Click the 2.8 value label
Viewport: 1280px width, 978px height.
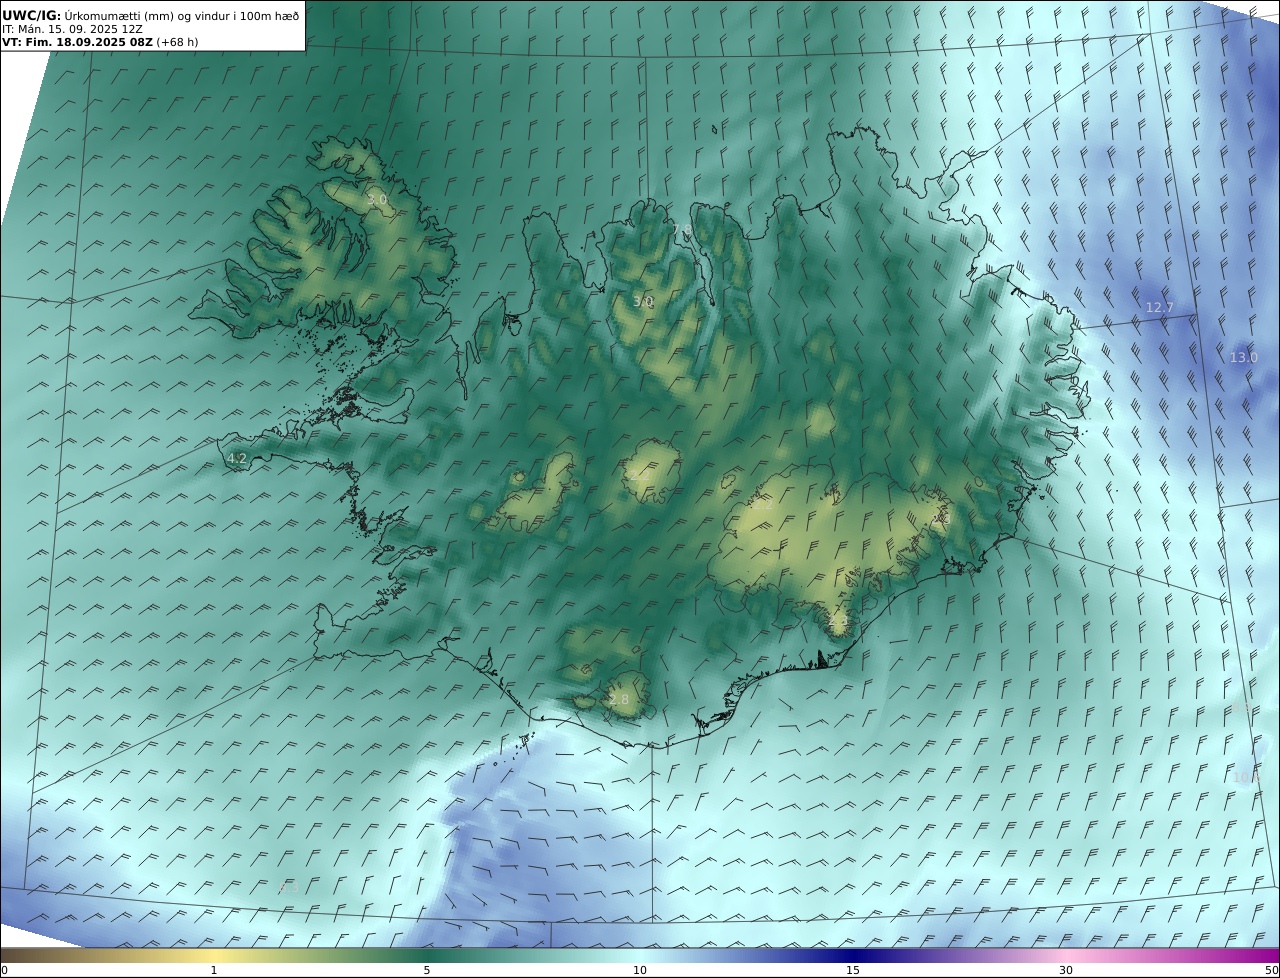[x=619, y=699]
